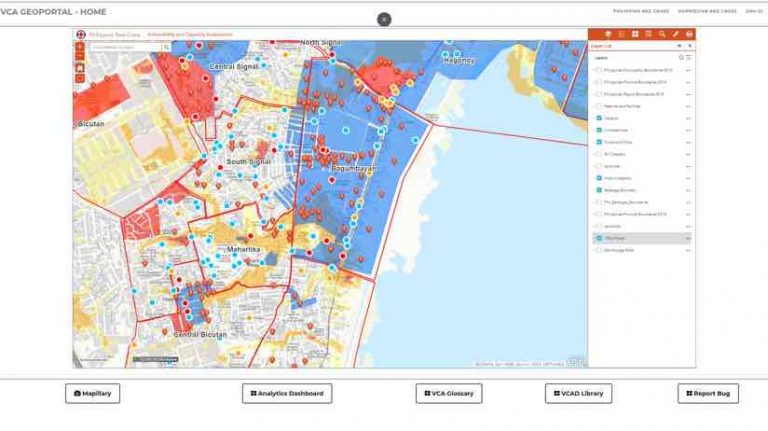Enable Philippines Municipality Boundaries 2019 layer checkbox
The image size is (768, 431).
(x=599, y=70)
